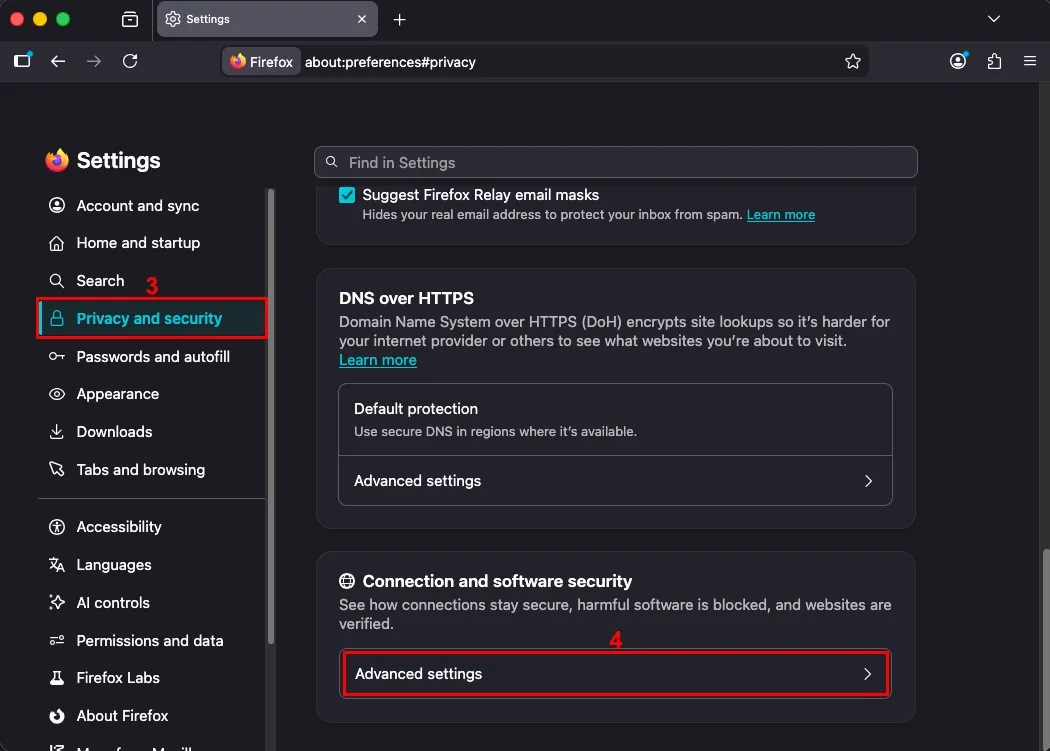Open a new tab with plus icon
This screenshot has height=751, width=1050.
coord(399,19)
